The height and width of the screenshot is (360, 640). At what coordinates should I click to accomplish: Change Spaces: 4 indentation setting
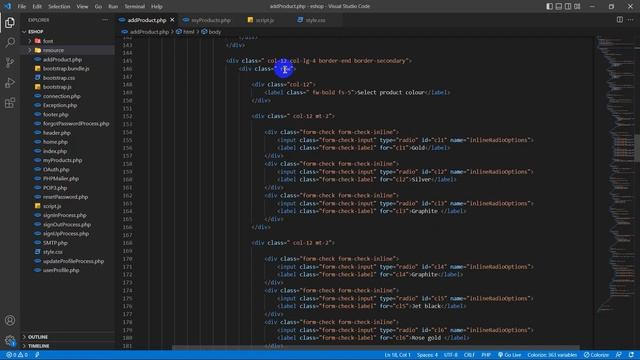tap(427, 355)
